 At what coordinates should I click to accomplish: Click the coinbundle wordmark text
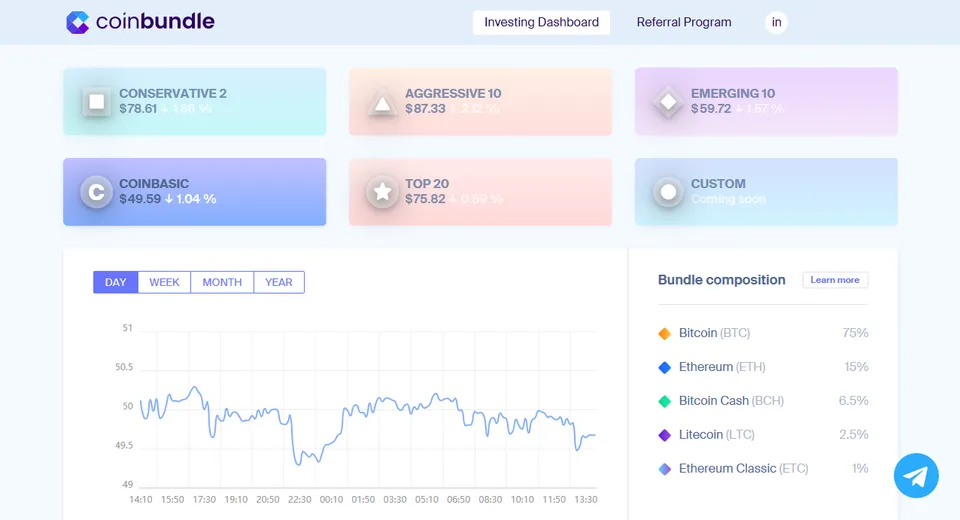(x=156, y=22)
